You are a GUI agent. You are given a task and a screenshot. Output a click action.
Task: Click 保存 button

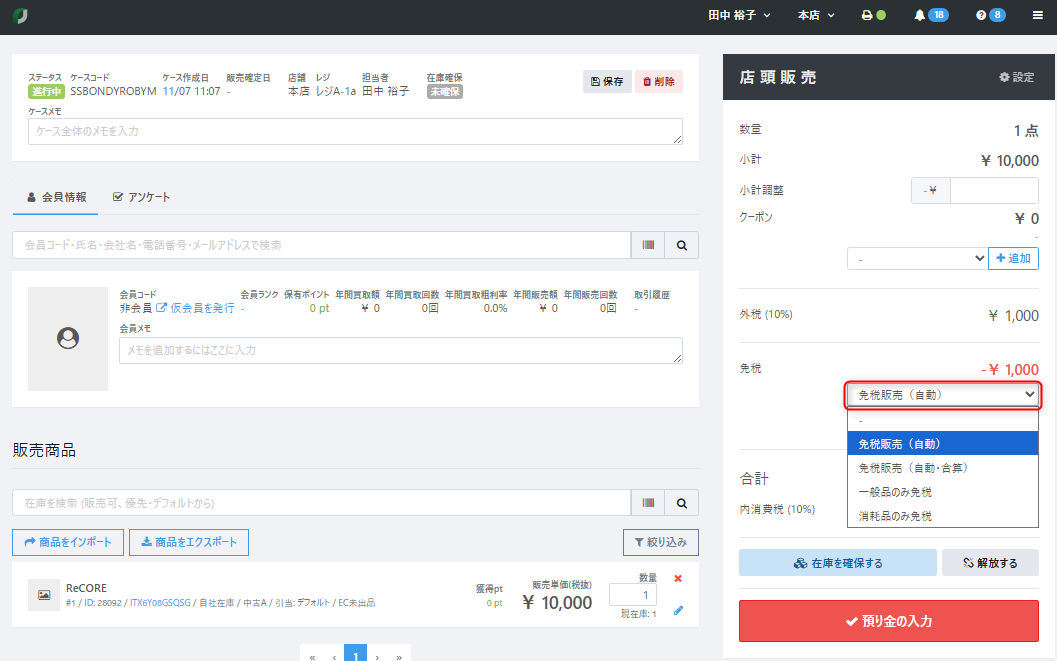(x=607, y=82)
